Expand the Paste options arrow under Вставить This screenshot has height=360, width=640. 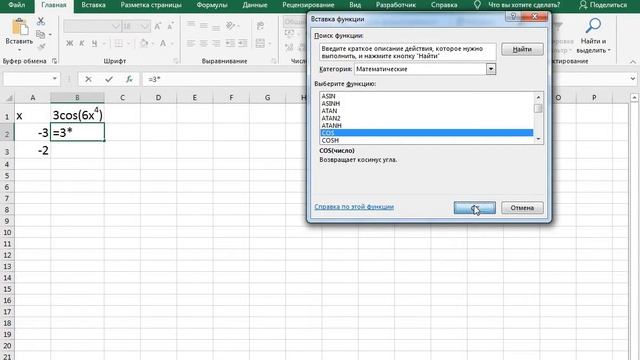coord(19,50)
